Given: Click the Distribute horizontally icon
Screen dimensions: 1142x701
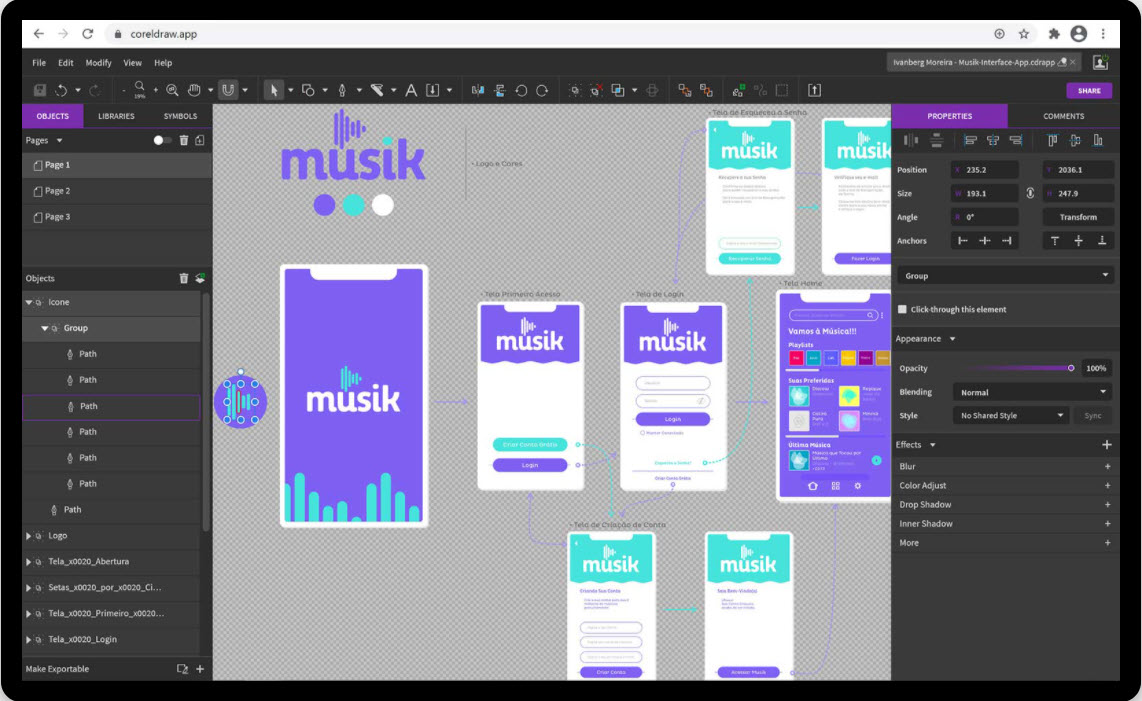Looking at the screenshot, I should 910,140.
